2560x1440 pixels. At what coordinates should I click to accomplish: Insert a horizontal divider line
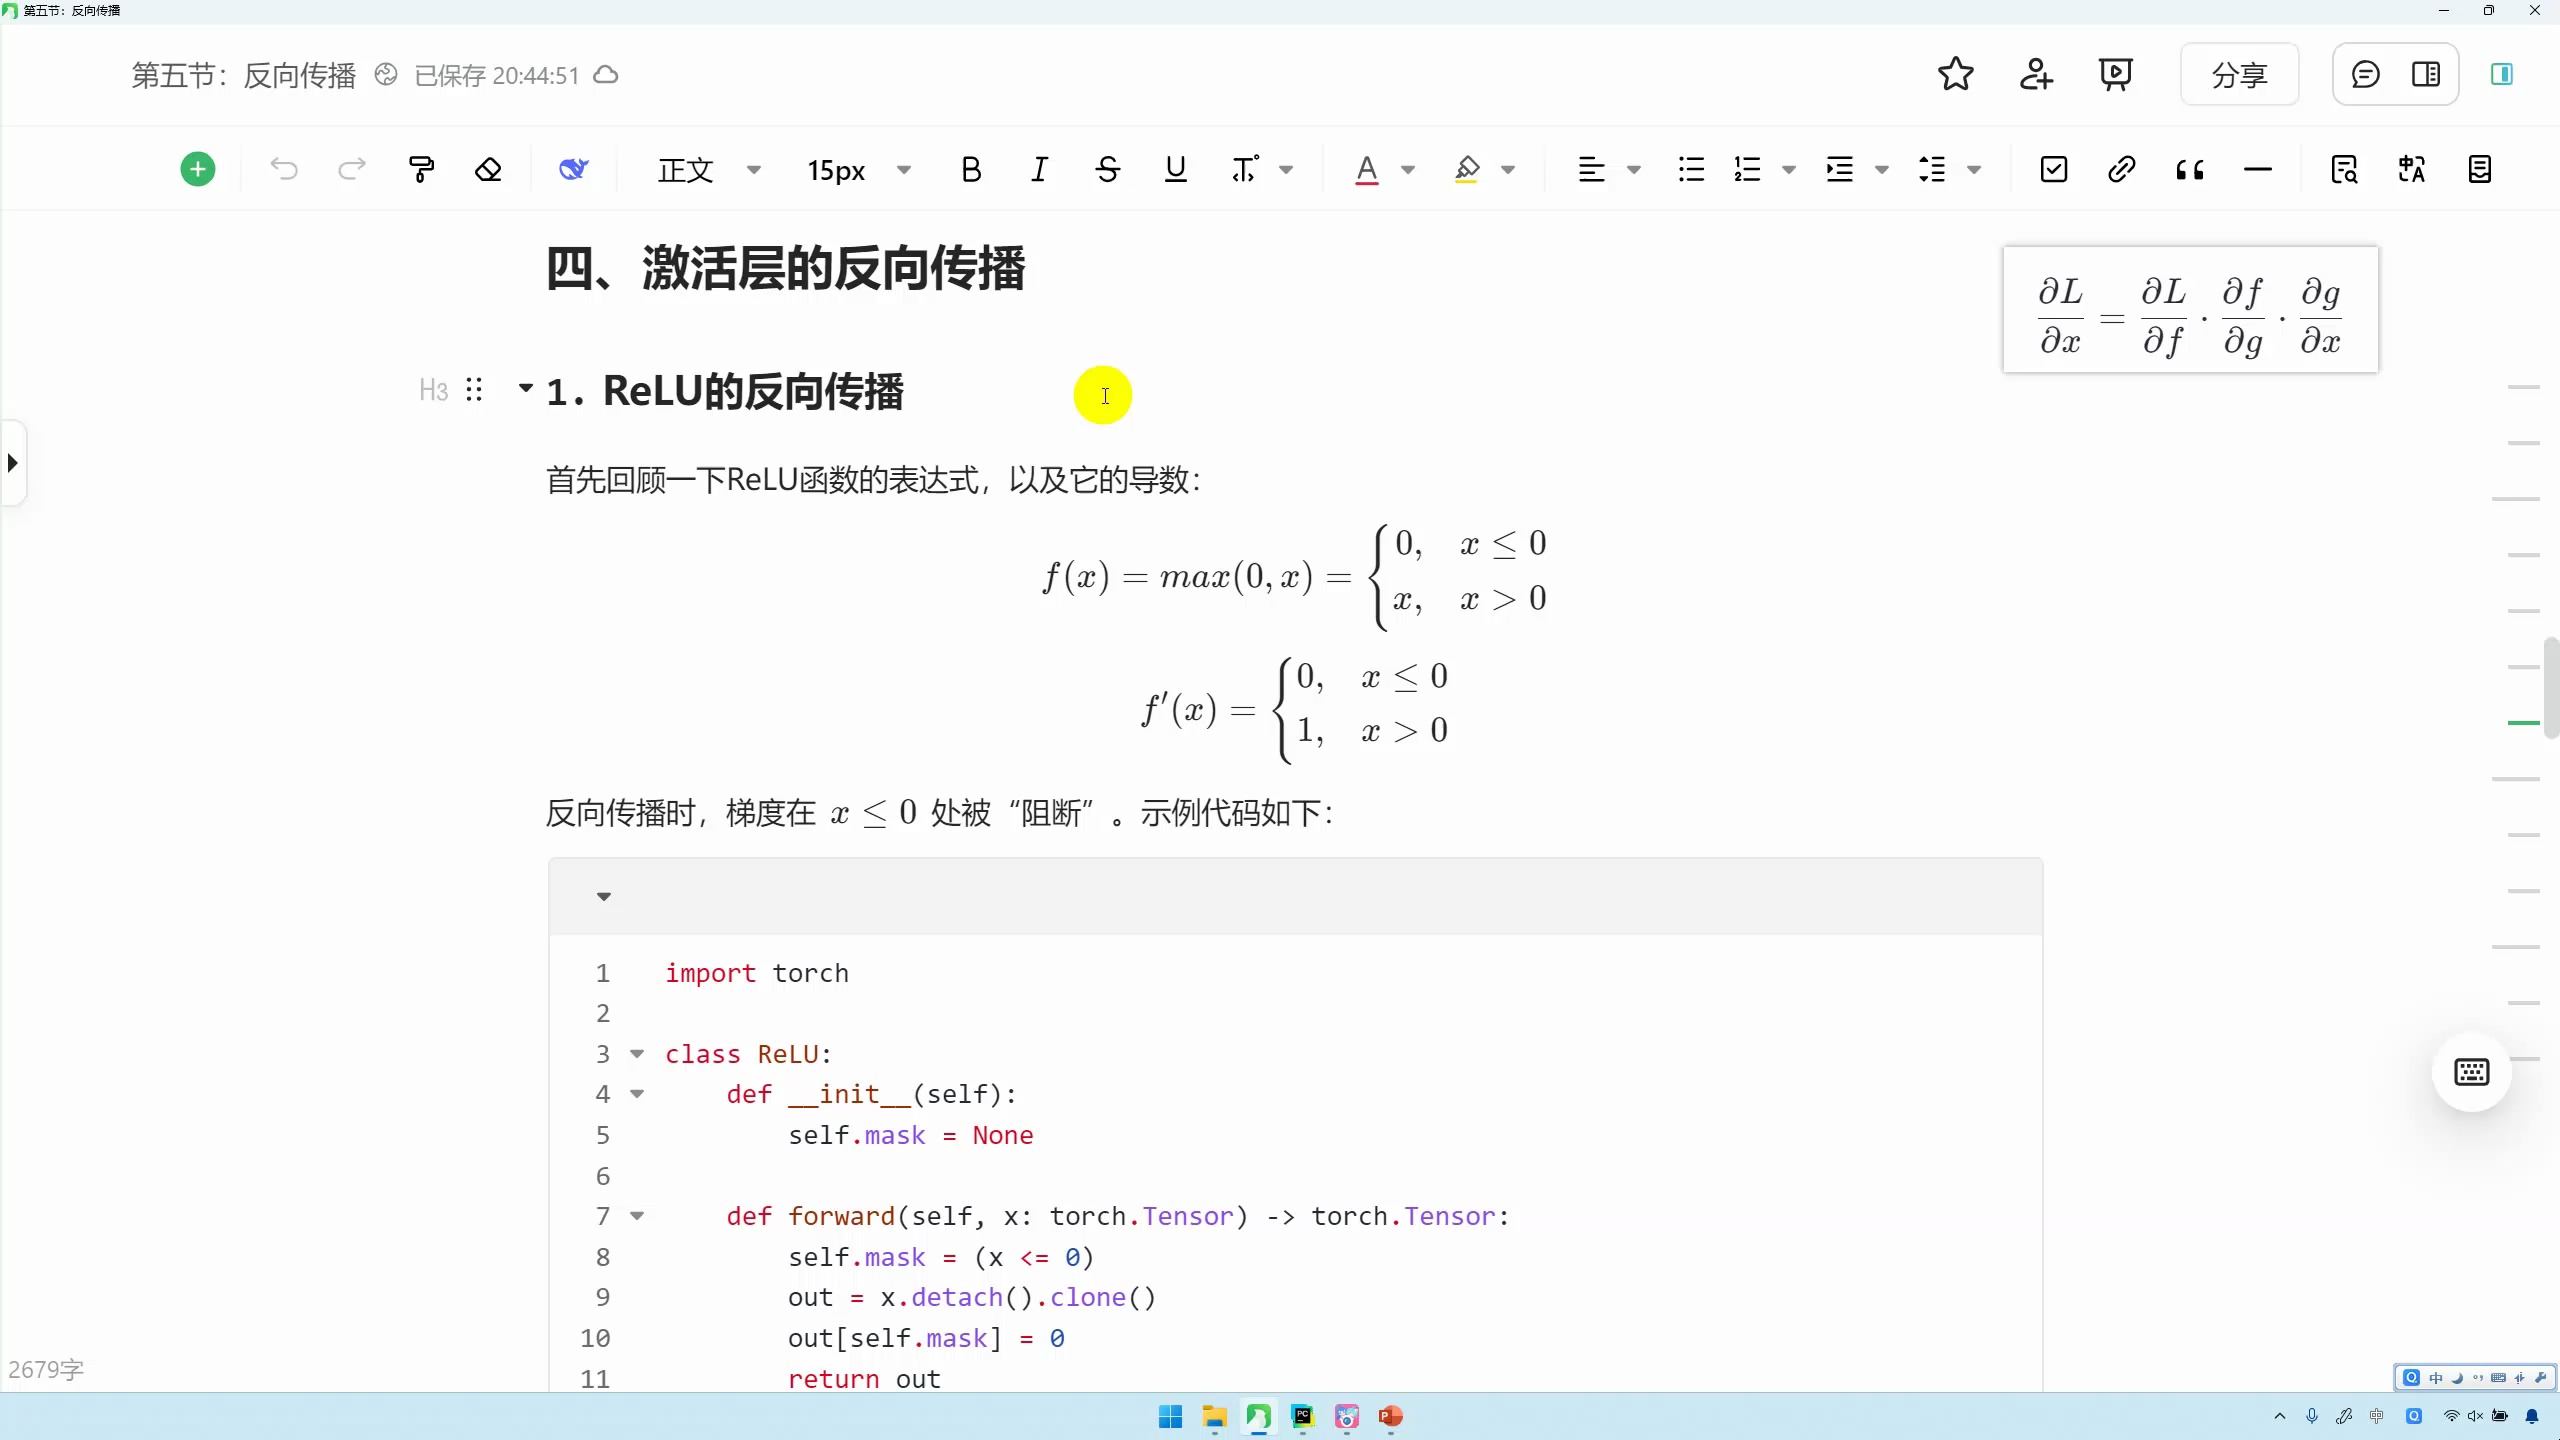pos(2258,168)
